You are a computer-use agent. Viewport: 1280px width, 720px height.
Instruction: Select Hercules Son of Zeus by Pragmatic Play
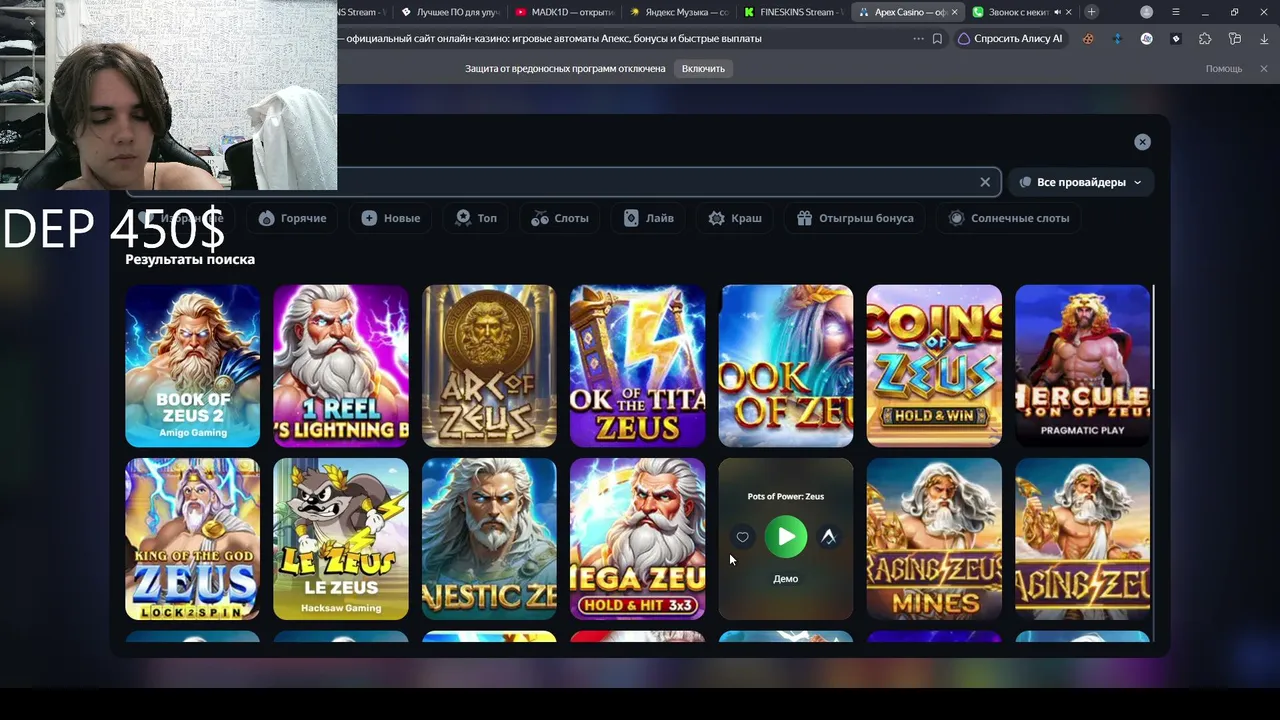(1082, 366)
